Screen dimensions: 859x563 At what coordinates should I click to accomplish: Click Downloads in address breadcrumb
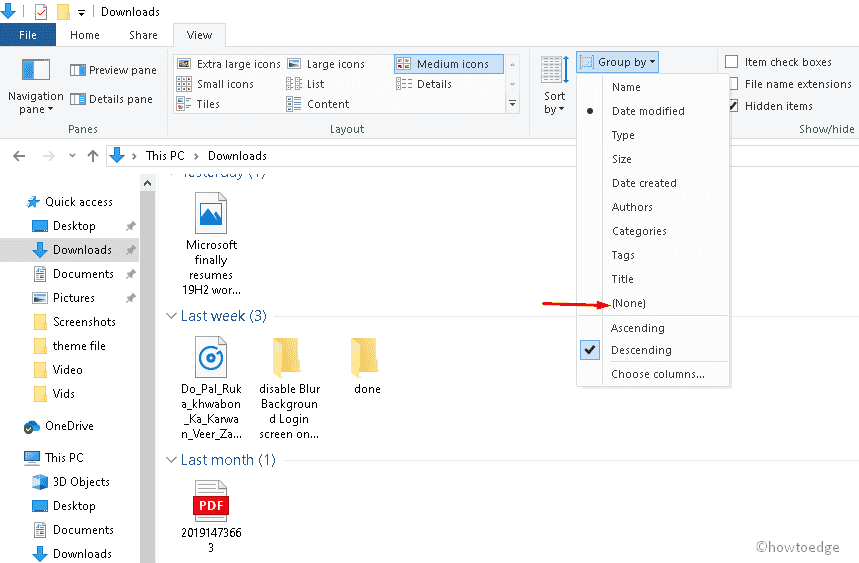(x=237, y=156)
